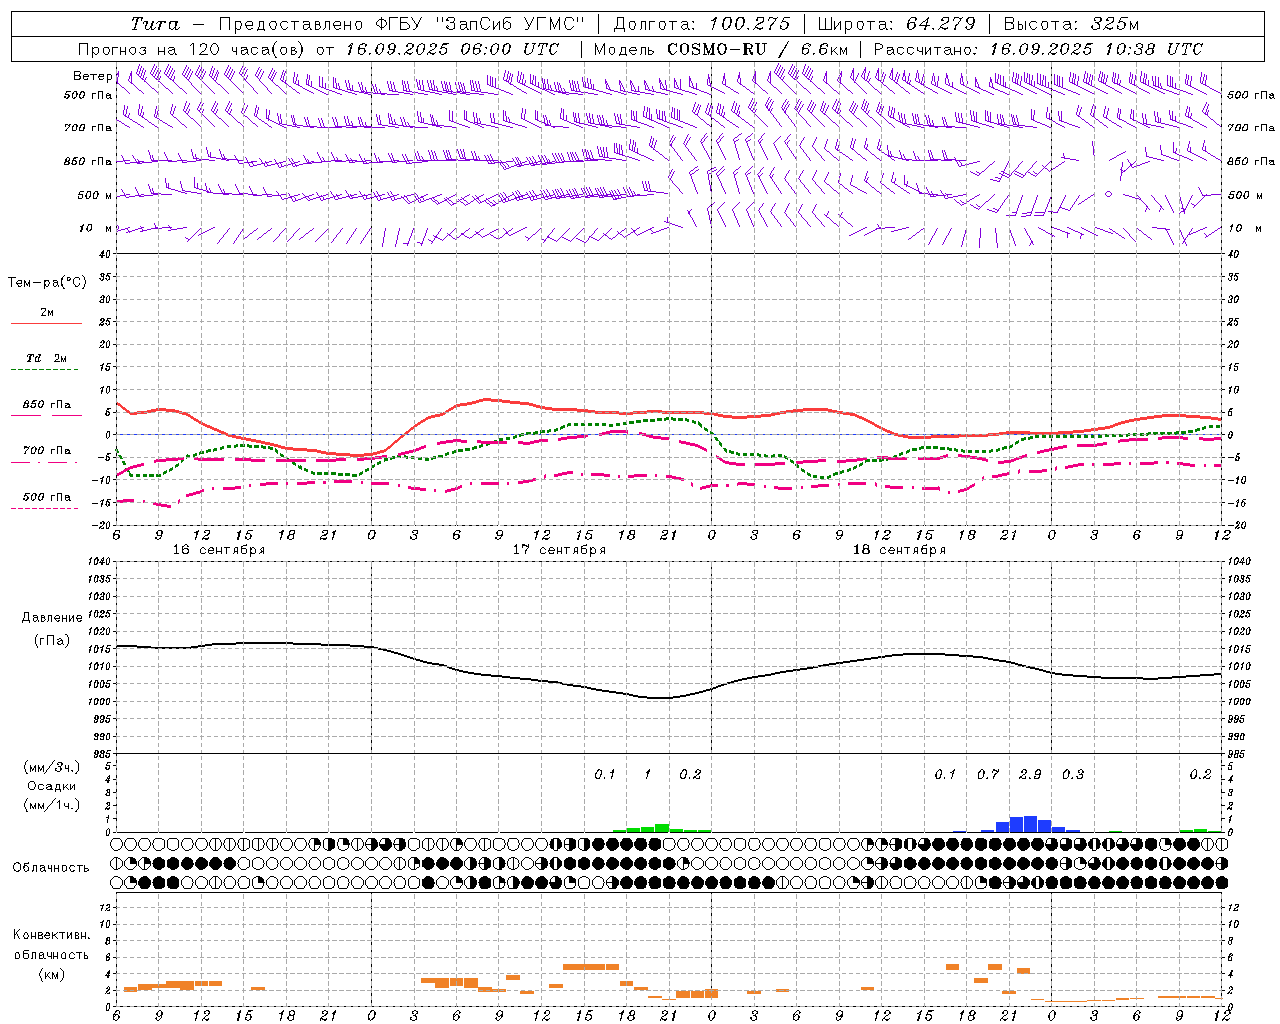
Task: Click "Рассчитано: 16.09.2025 10:38 UTC" timestamp
Action: [x=1038, y=49]
